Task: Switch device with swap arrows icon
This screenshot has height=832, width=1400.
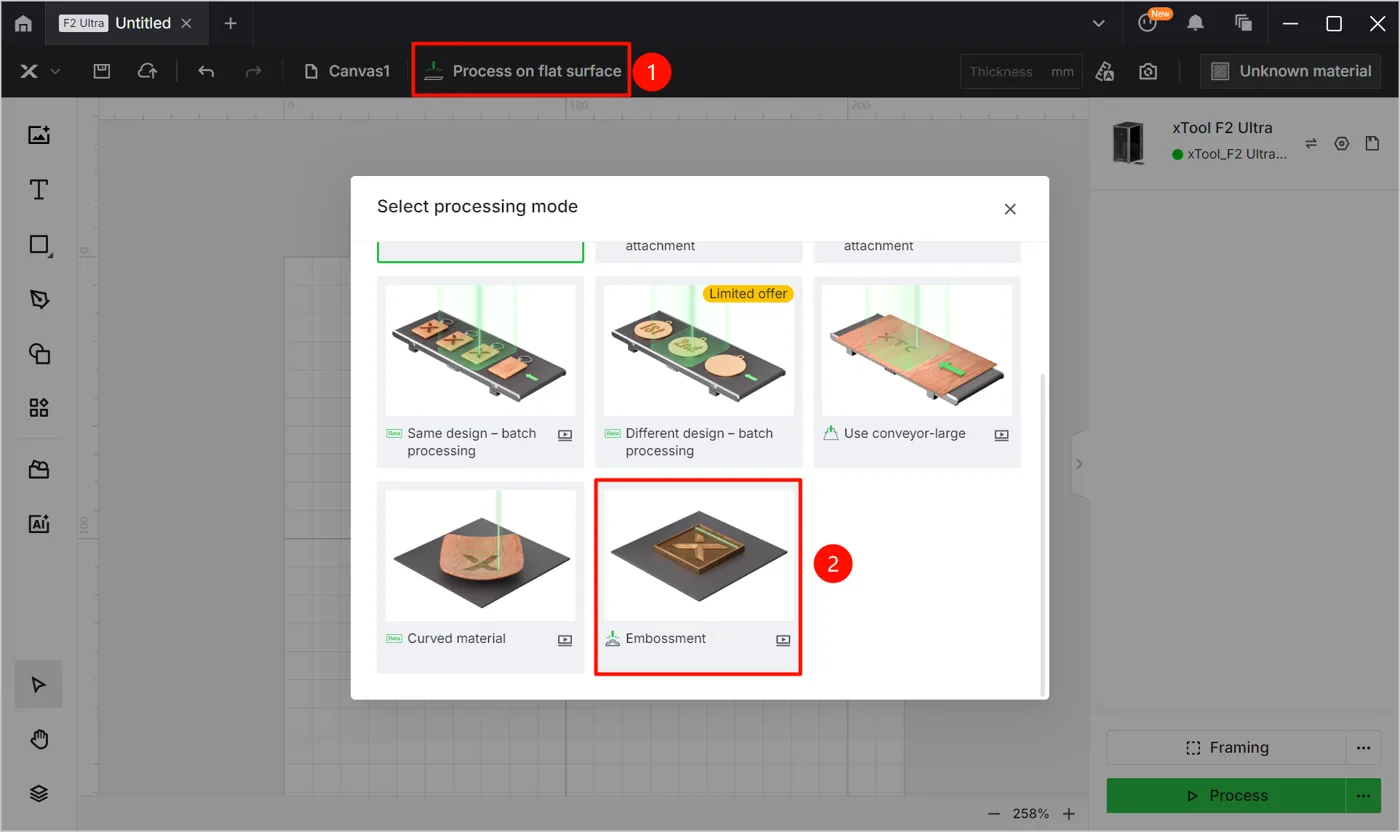Action: (x=1311, y=144)
